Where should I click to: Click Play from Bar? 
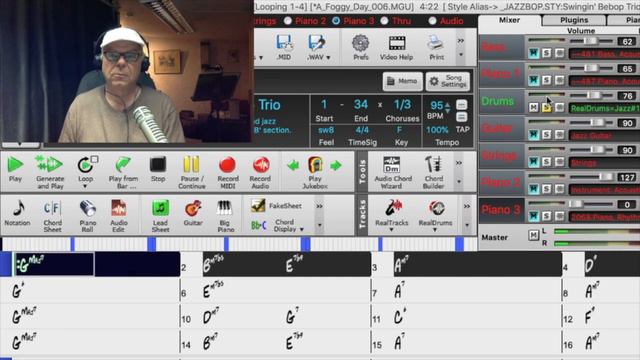tap(123, 172)
